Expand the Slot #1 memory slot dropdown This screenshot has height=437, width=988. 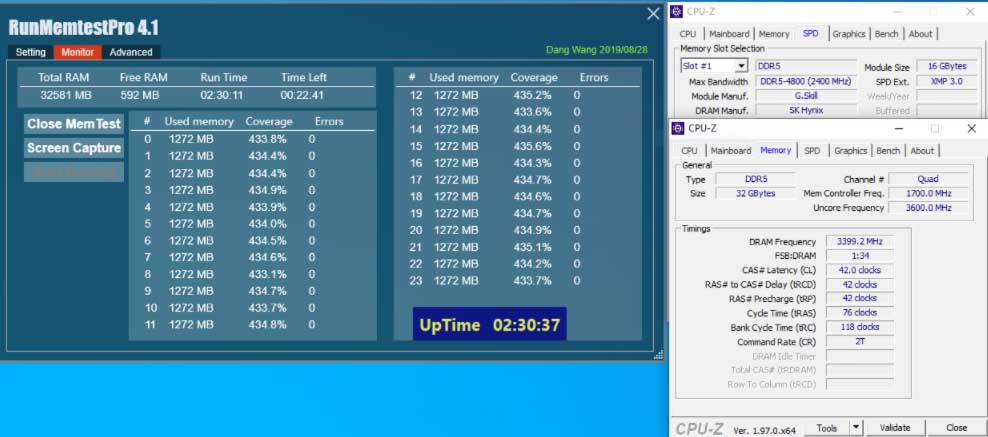pyautogui.click(x=741, y=65)
